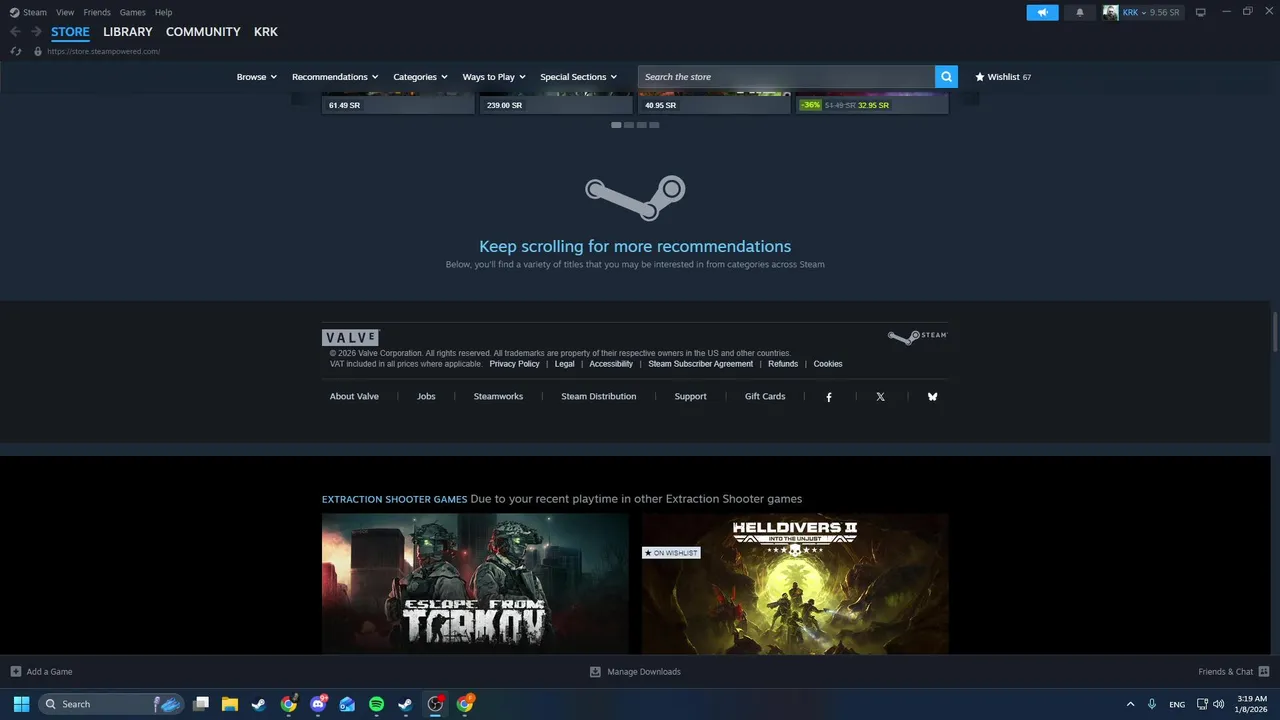Open the Refunds link
The width and height of the screenshot is (1280, 720).
[x=783, y=364]
